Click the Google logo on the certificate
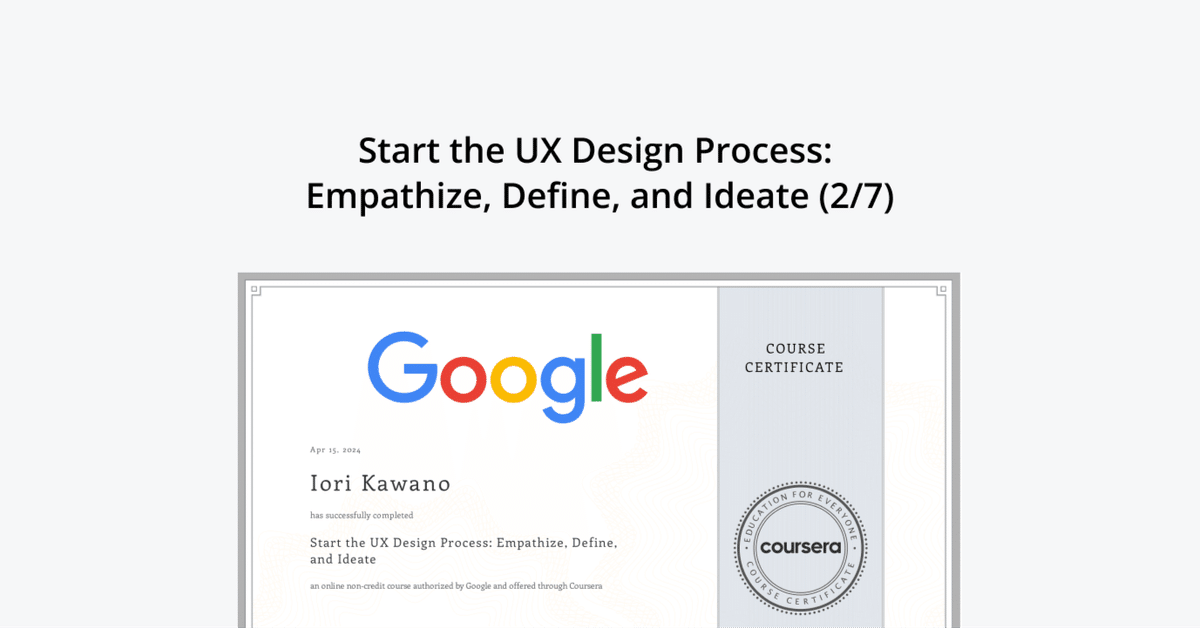 (507, 375)
